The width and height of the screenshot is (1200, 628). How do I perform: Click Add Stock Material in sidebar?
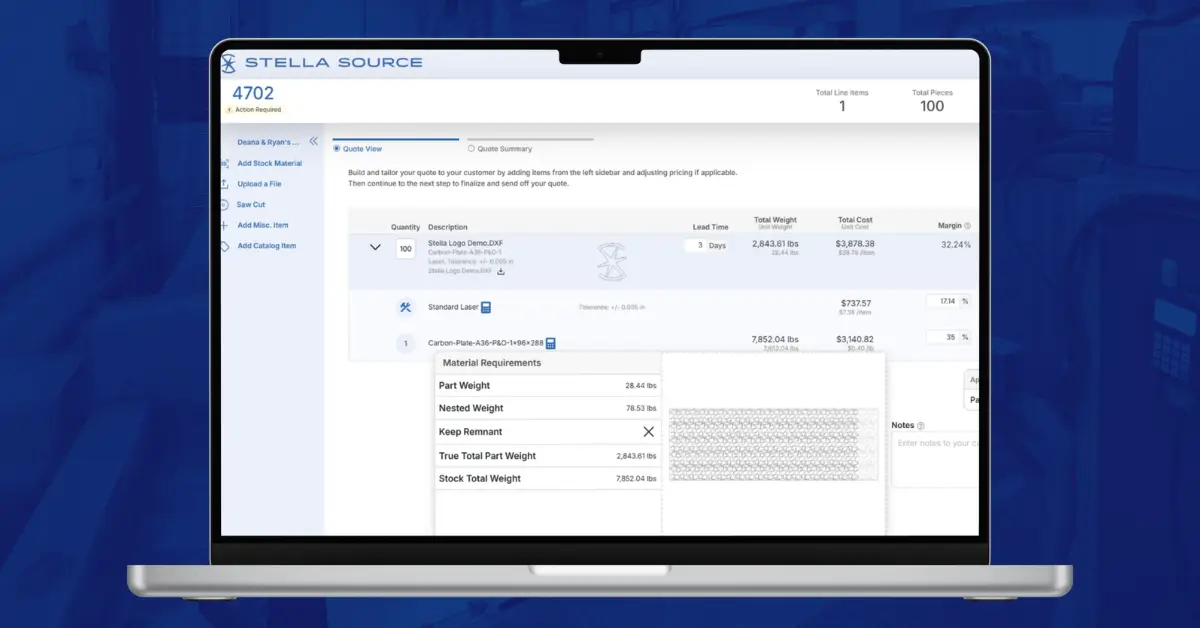269,163
